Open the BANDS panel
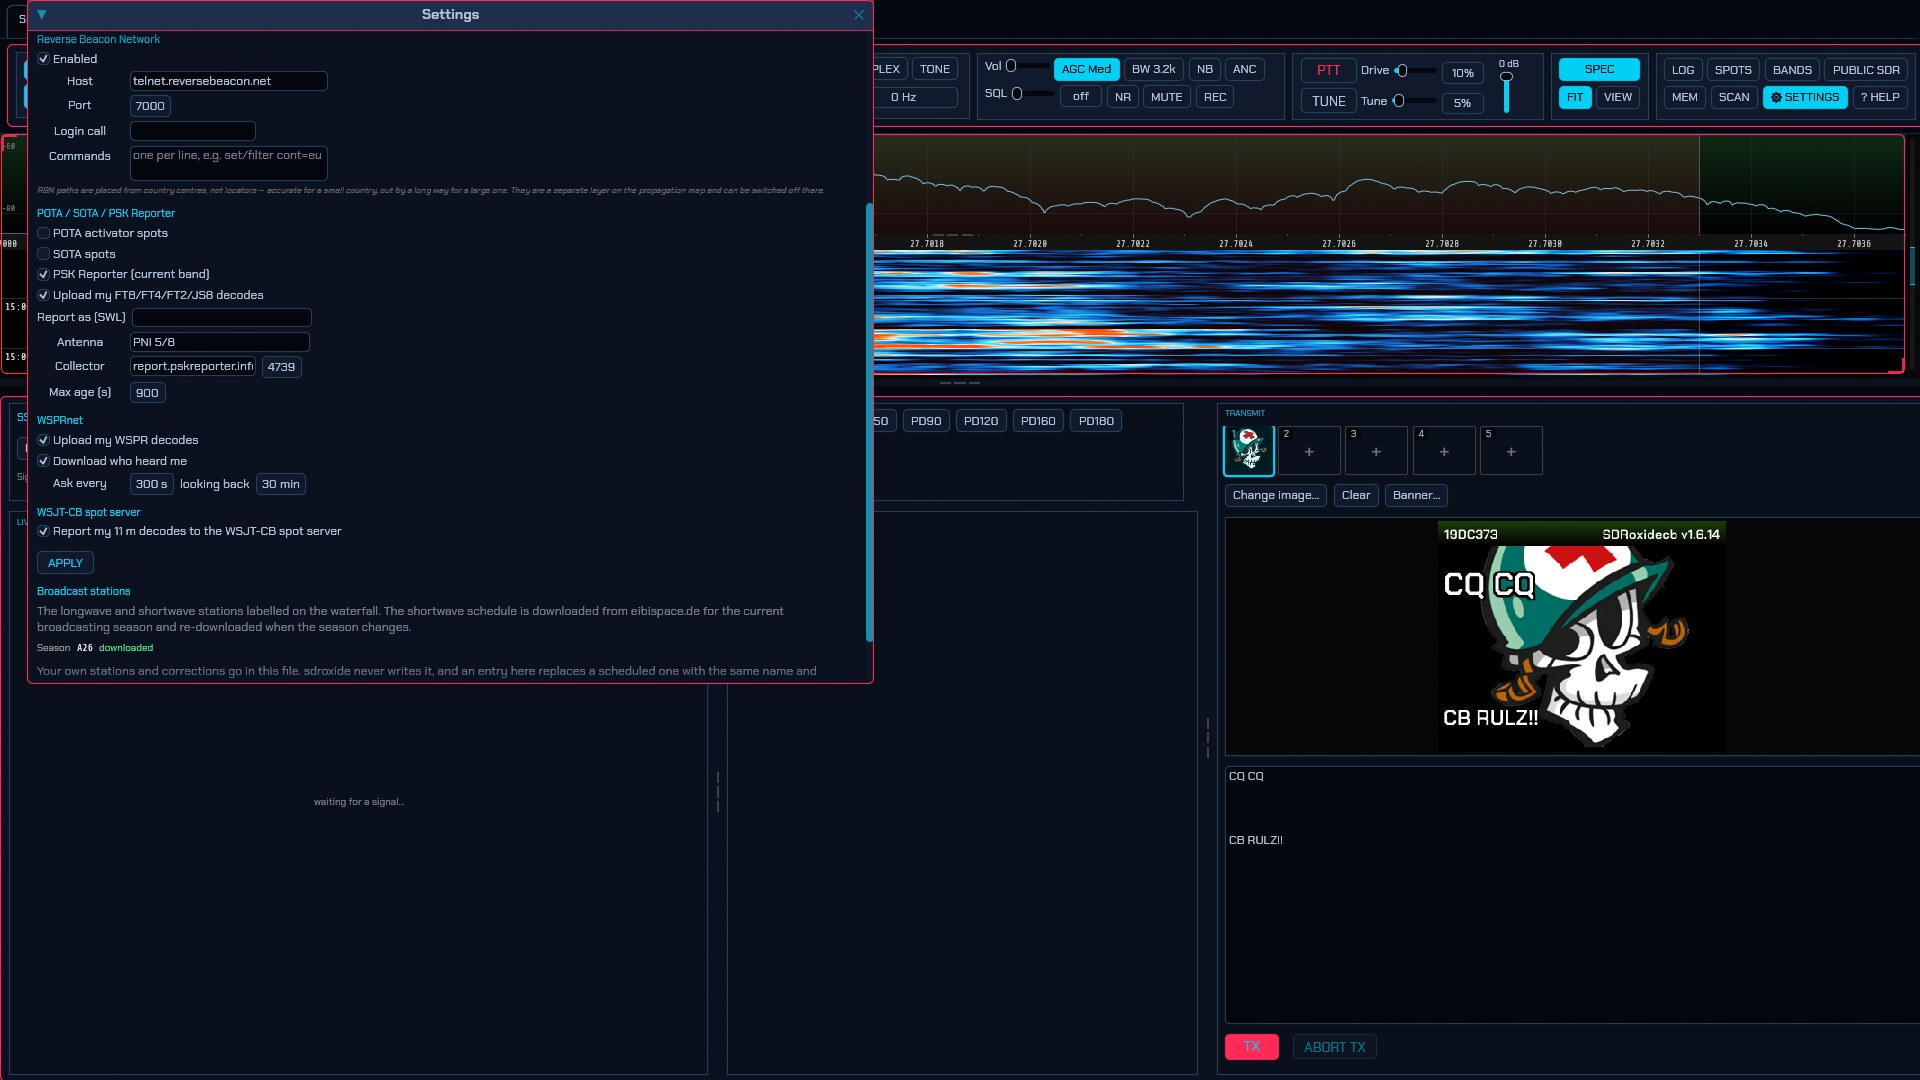 (1792, 70)
